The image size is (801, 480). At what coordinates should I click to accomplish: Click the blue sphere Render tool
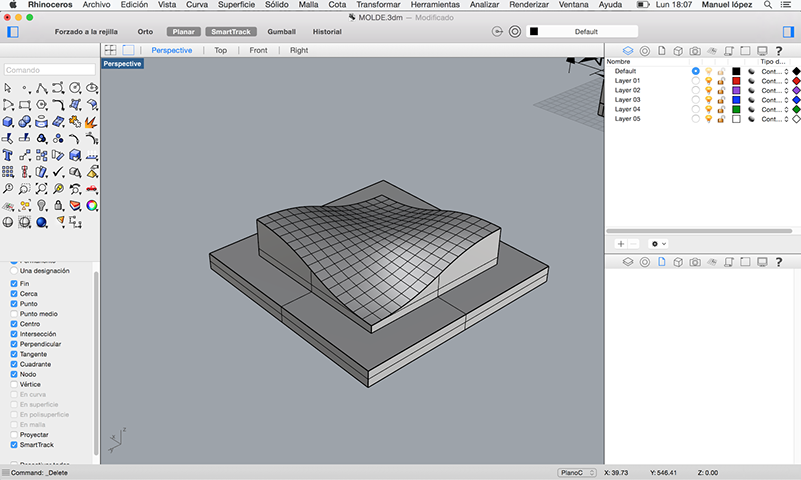(41, 223)
